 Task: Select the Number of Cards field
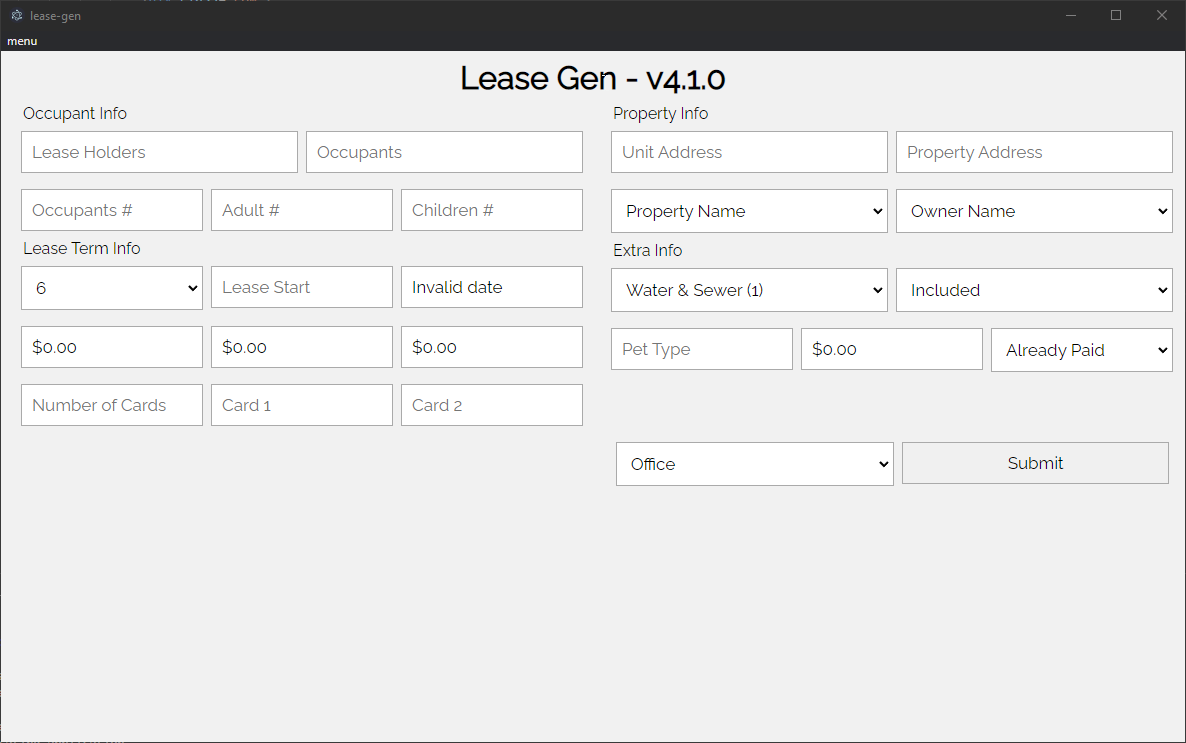[112, 405]
